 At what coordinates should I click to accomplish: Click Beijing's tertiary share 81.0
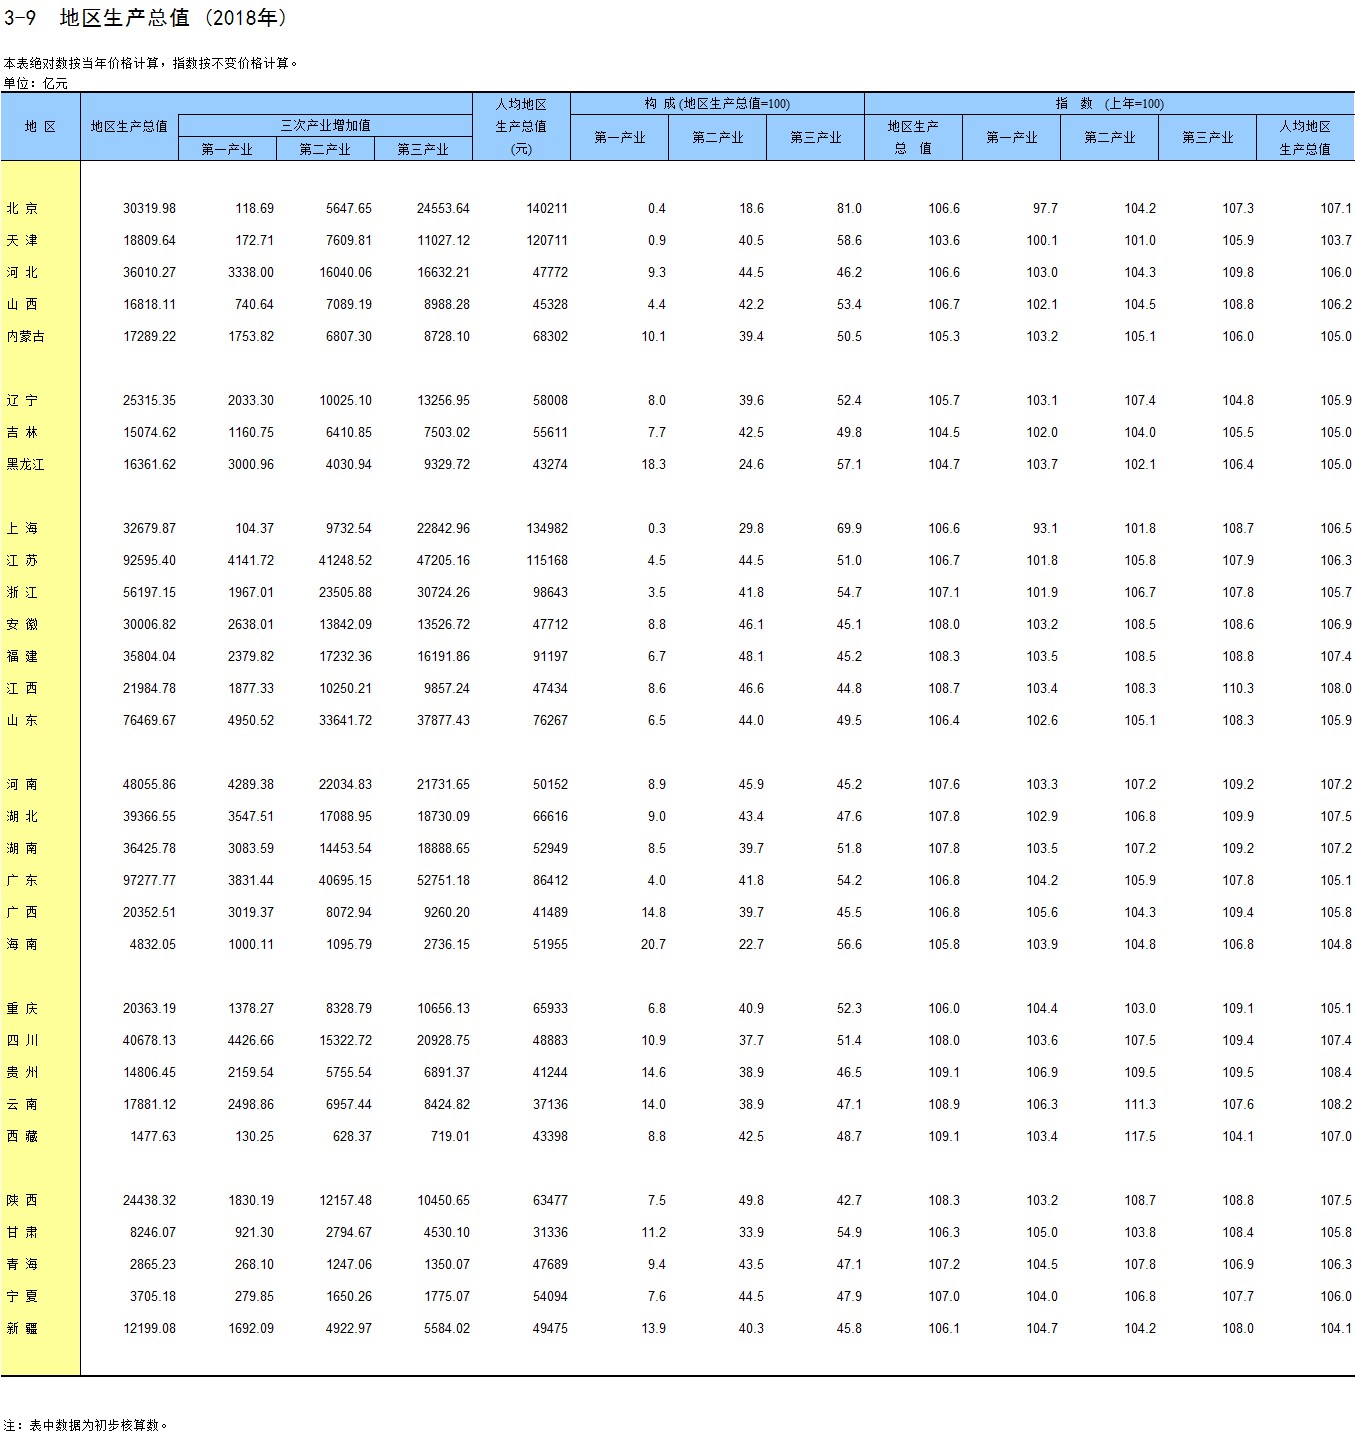849,208
